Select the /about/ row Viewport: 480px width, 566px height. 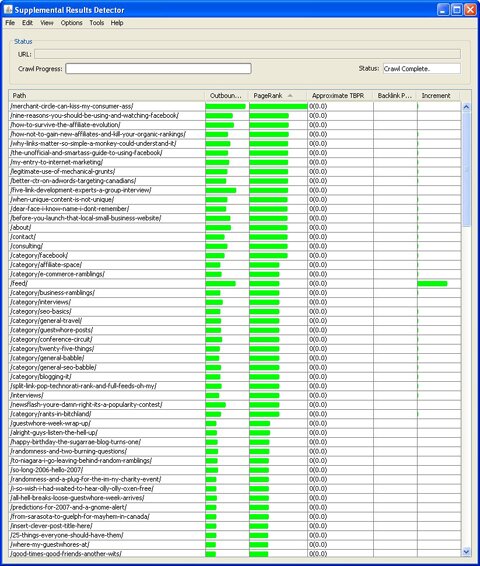tap(235, 227)
